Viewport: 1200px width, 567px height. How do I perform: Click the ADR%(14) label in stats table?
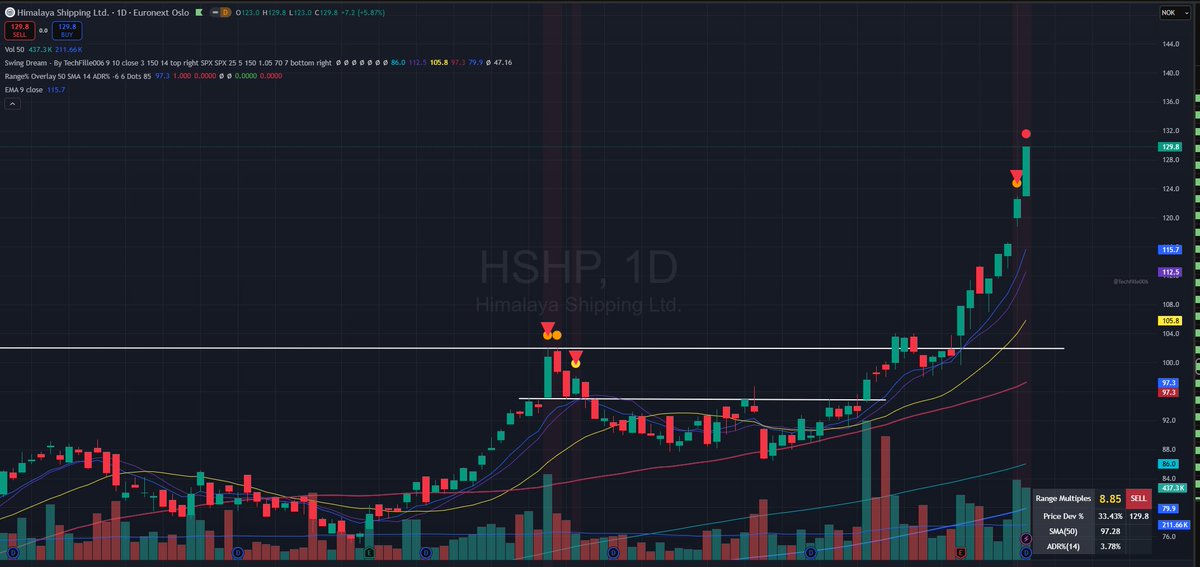(x=1062, y=547)
